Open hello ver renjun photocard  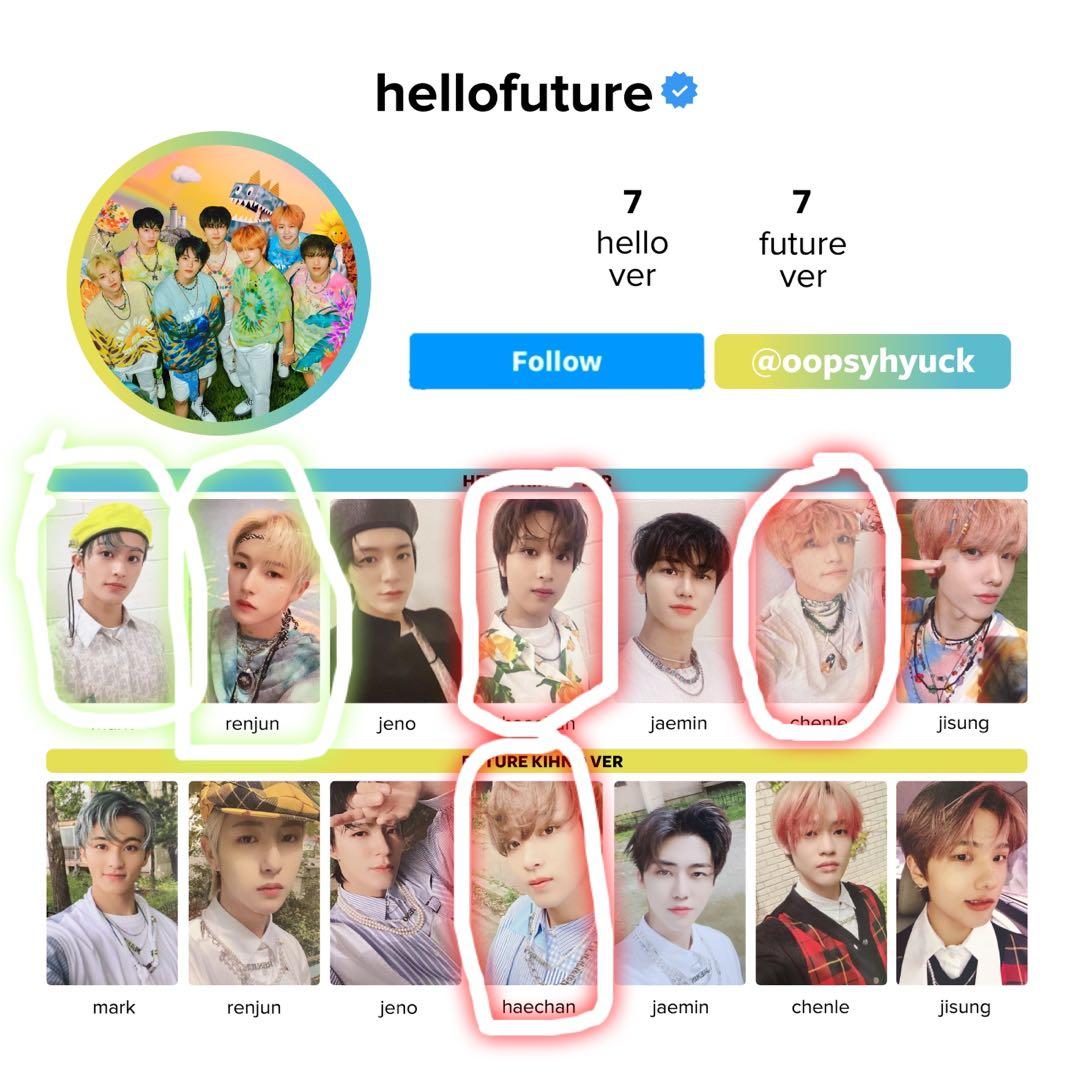254,601
